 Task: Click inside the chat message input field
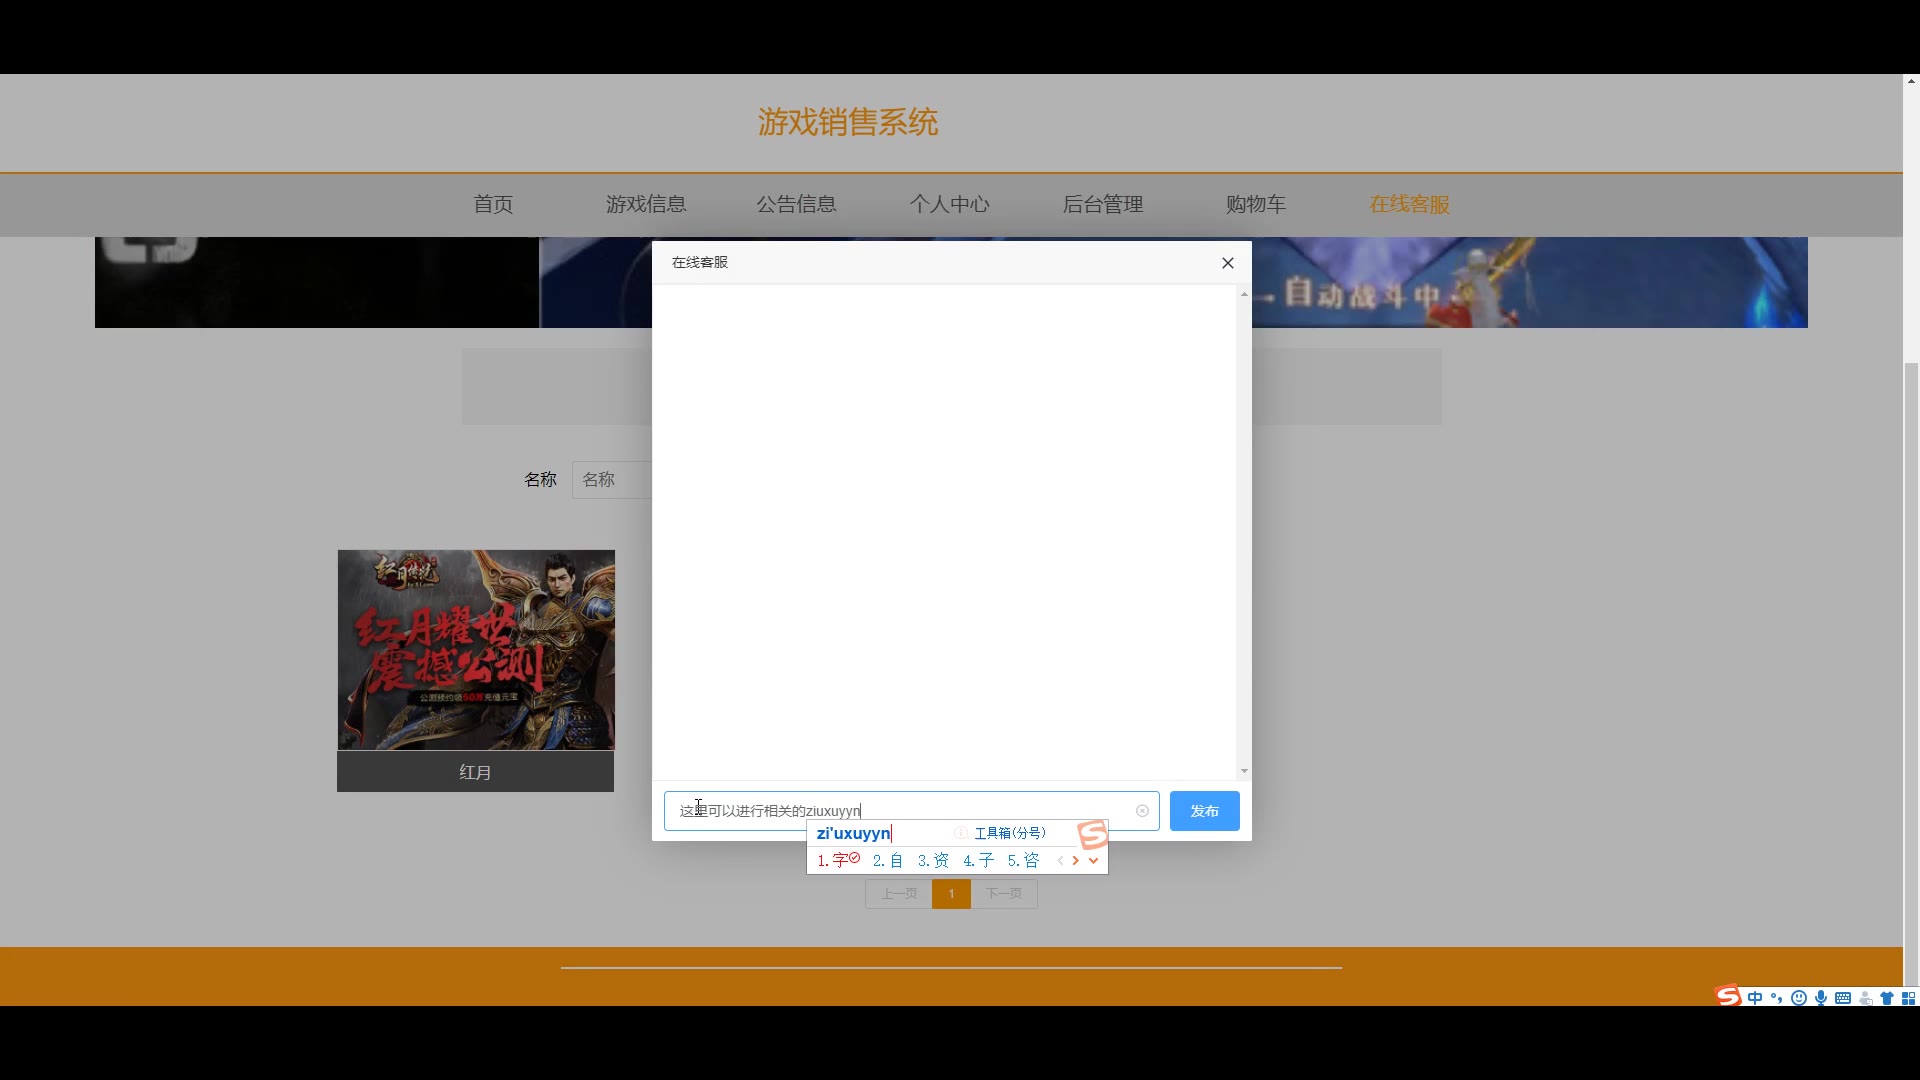(911, 811)
